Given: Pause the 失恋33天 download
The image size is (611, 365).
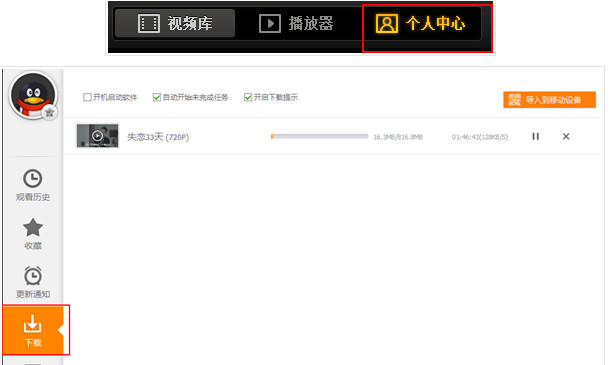Looking at the screenshot, I should [x=535, y=136].
